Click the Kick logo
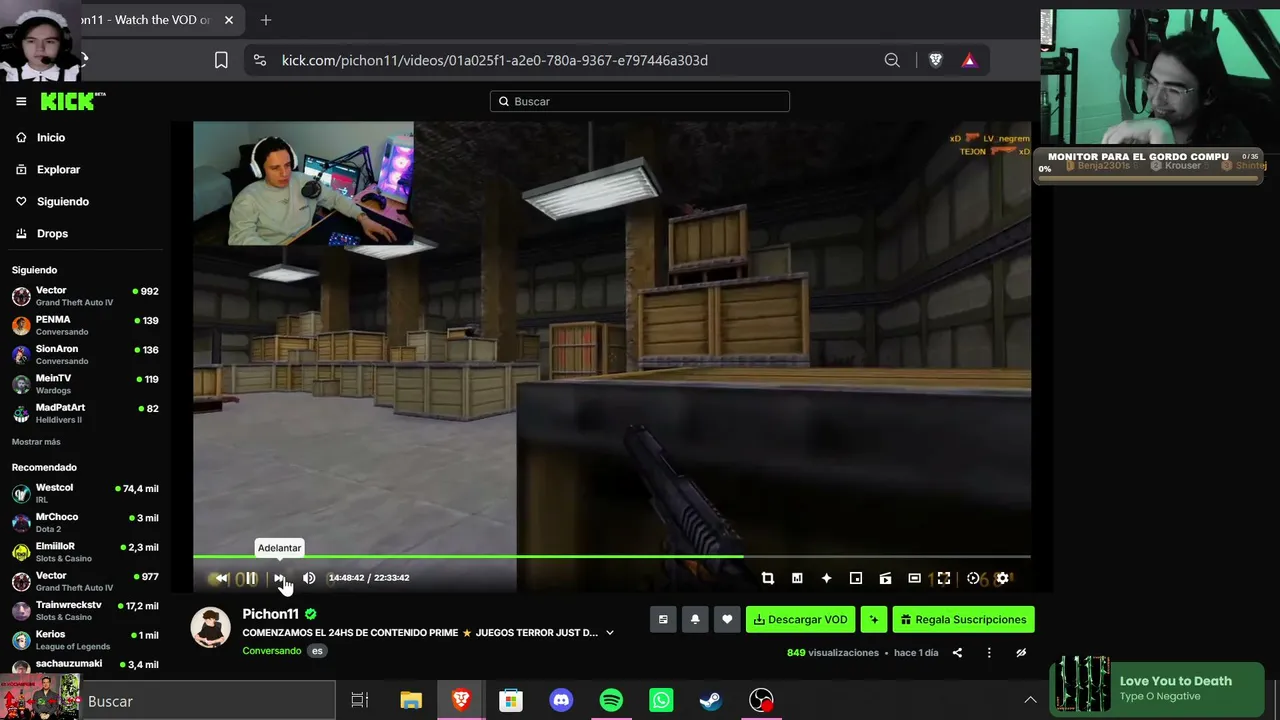The height and width of the screenshot is (720, 1280). point(72,101)
